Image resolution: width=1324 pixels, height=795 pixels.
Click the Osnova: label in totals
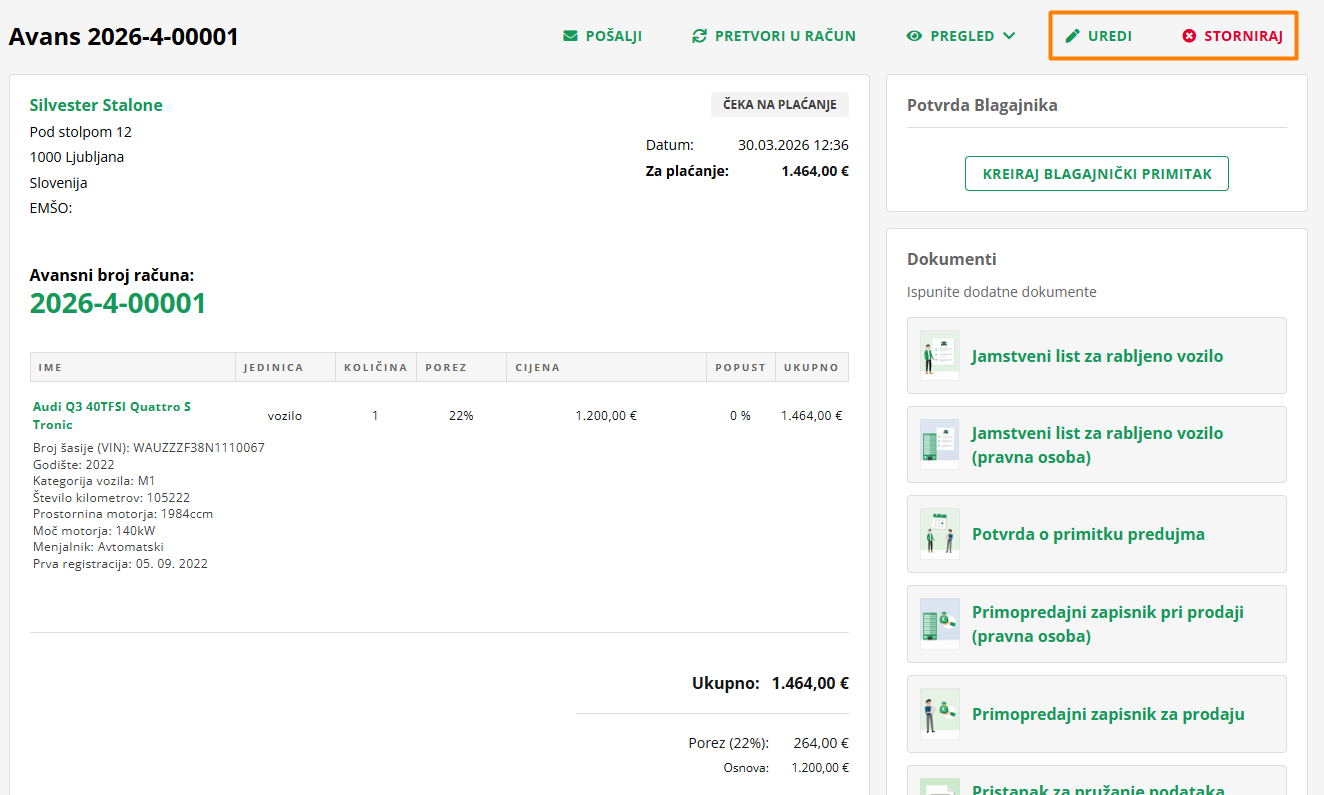[746, 768]
